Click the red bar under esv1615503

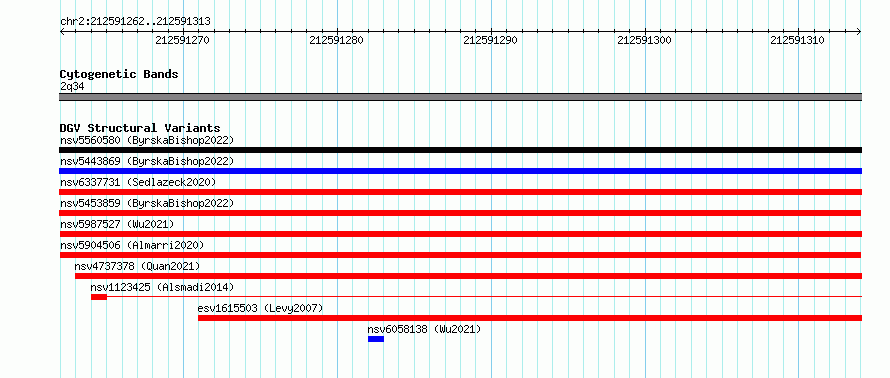[530, 318]
